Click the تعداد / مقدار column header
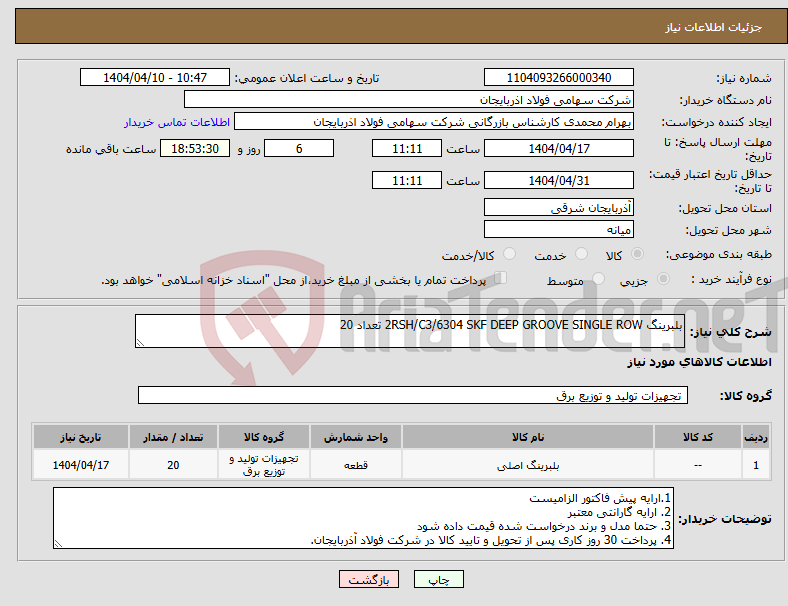Screen dimensions: 788x606 [x=173, y=437]
